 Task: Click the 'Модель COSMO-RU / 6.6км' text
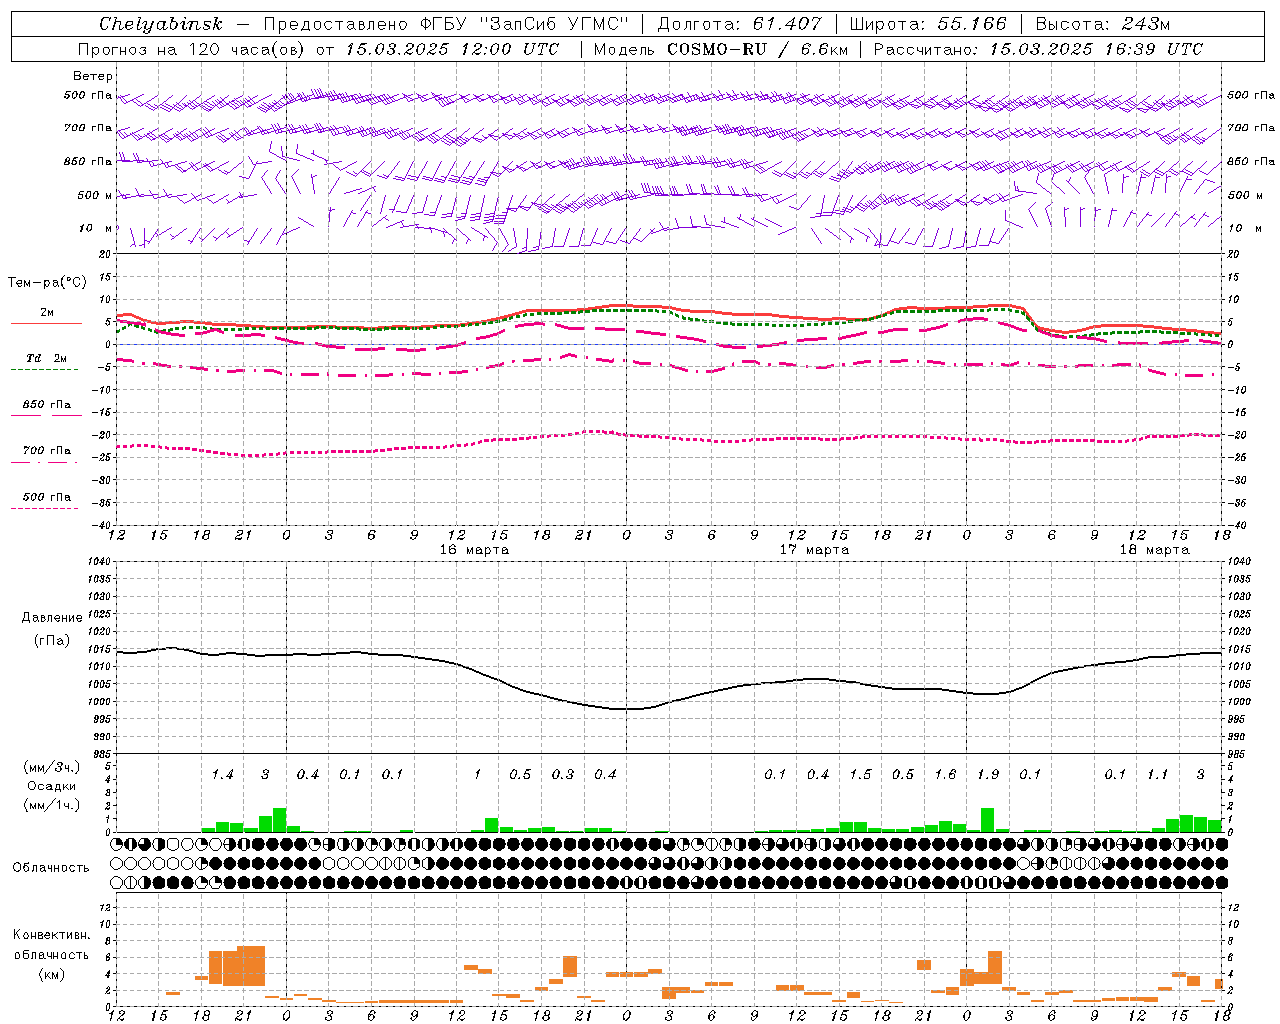(x=720, y=49)
